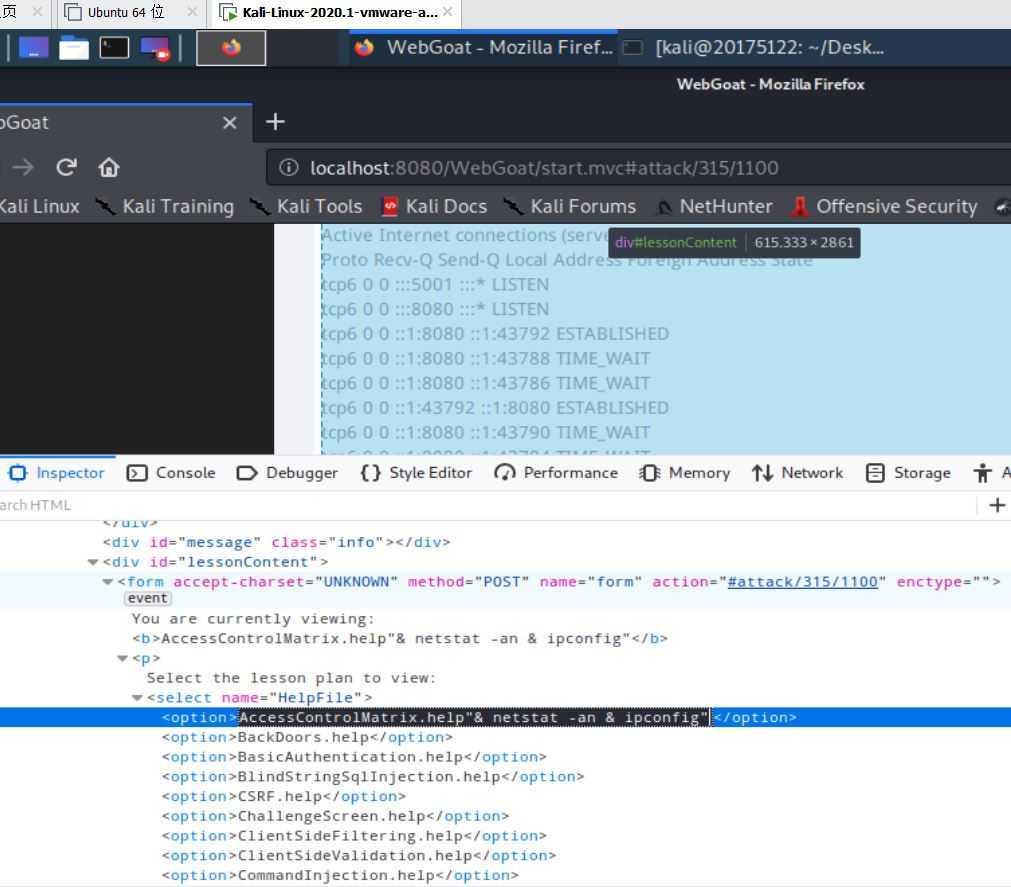
Task: Select the BlindStringSqlInjection.help option node
Action: coord(373,777)
